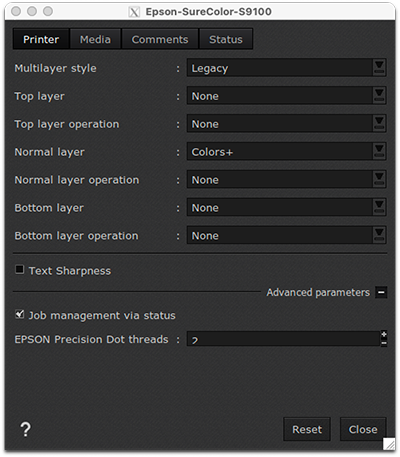Increase Precision Dot threads with plus stepper
Viewport: 400px width, 457px height.
point(384,334)
